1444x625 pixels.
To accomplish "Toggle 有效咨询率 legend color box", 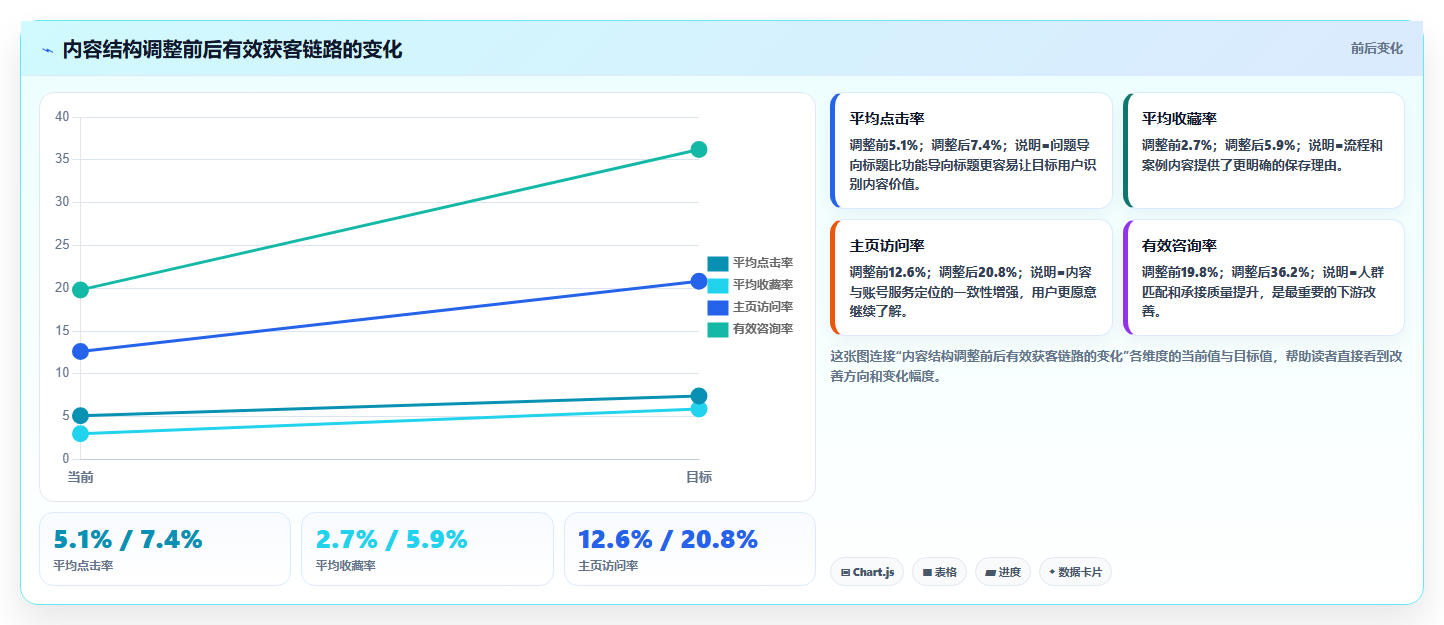I will coord(718,329).
